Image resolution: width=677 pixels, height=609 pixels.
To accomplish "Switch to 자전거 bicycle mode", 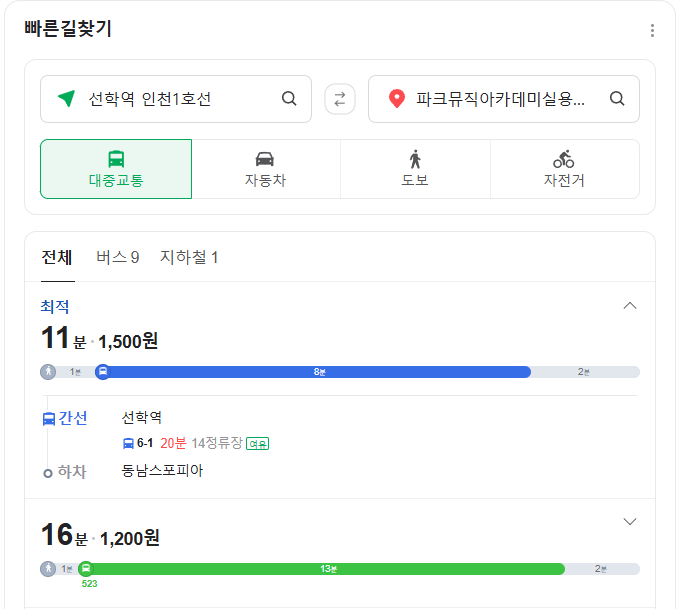I will 564,169.
